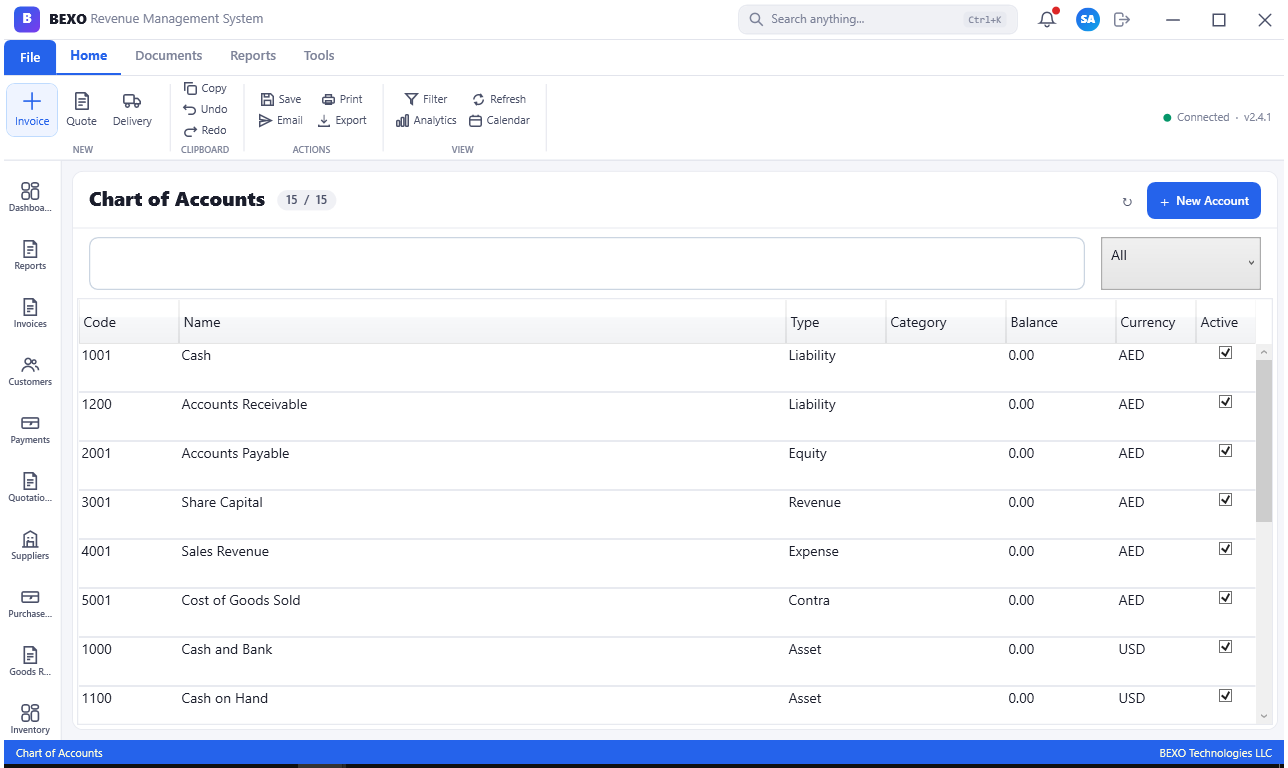Toggle Active checkbox for Cash and Bank
Image resolution: width=1288 pixels, height=768 pixels.
[x=1225, y=647]
